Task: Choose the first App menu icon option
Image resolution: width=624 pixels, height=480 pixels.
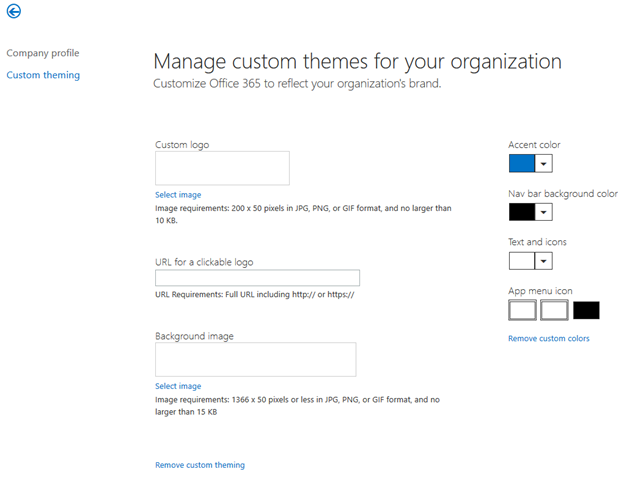Action: [522, 310]
